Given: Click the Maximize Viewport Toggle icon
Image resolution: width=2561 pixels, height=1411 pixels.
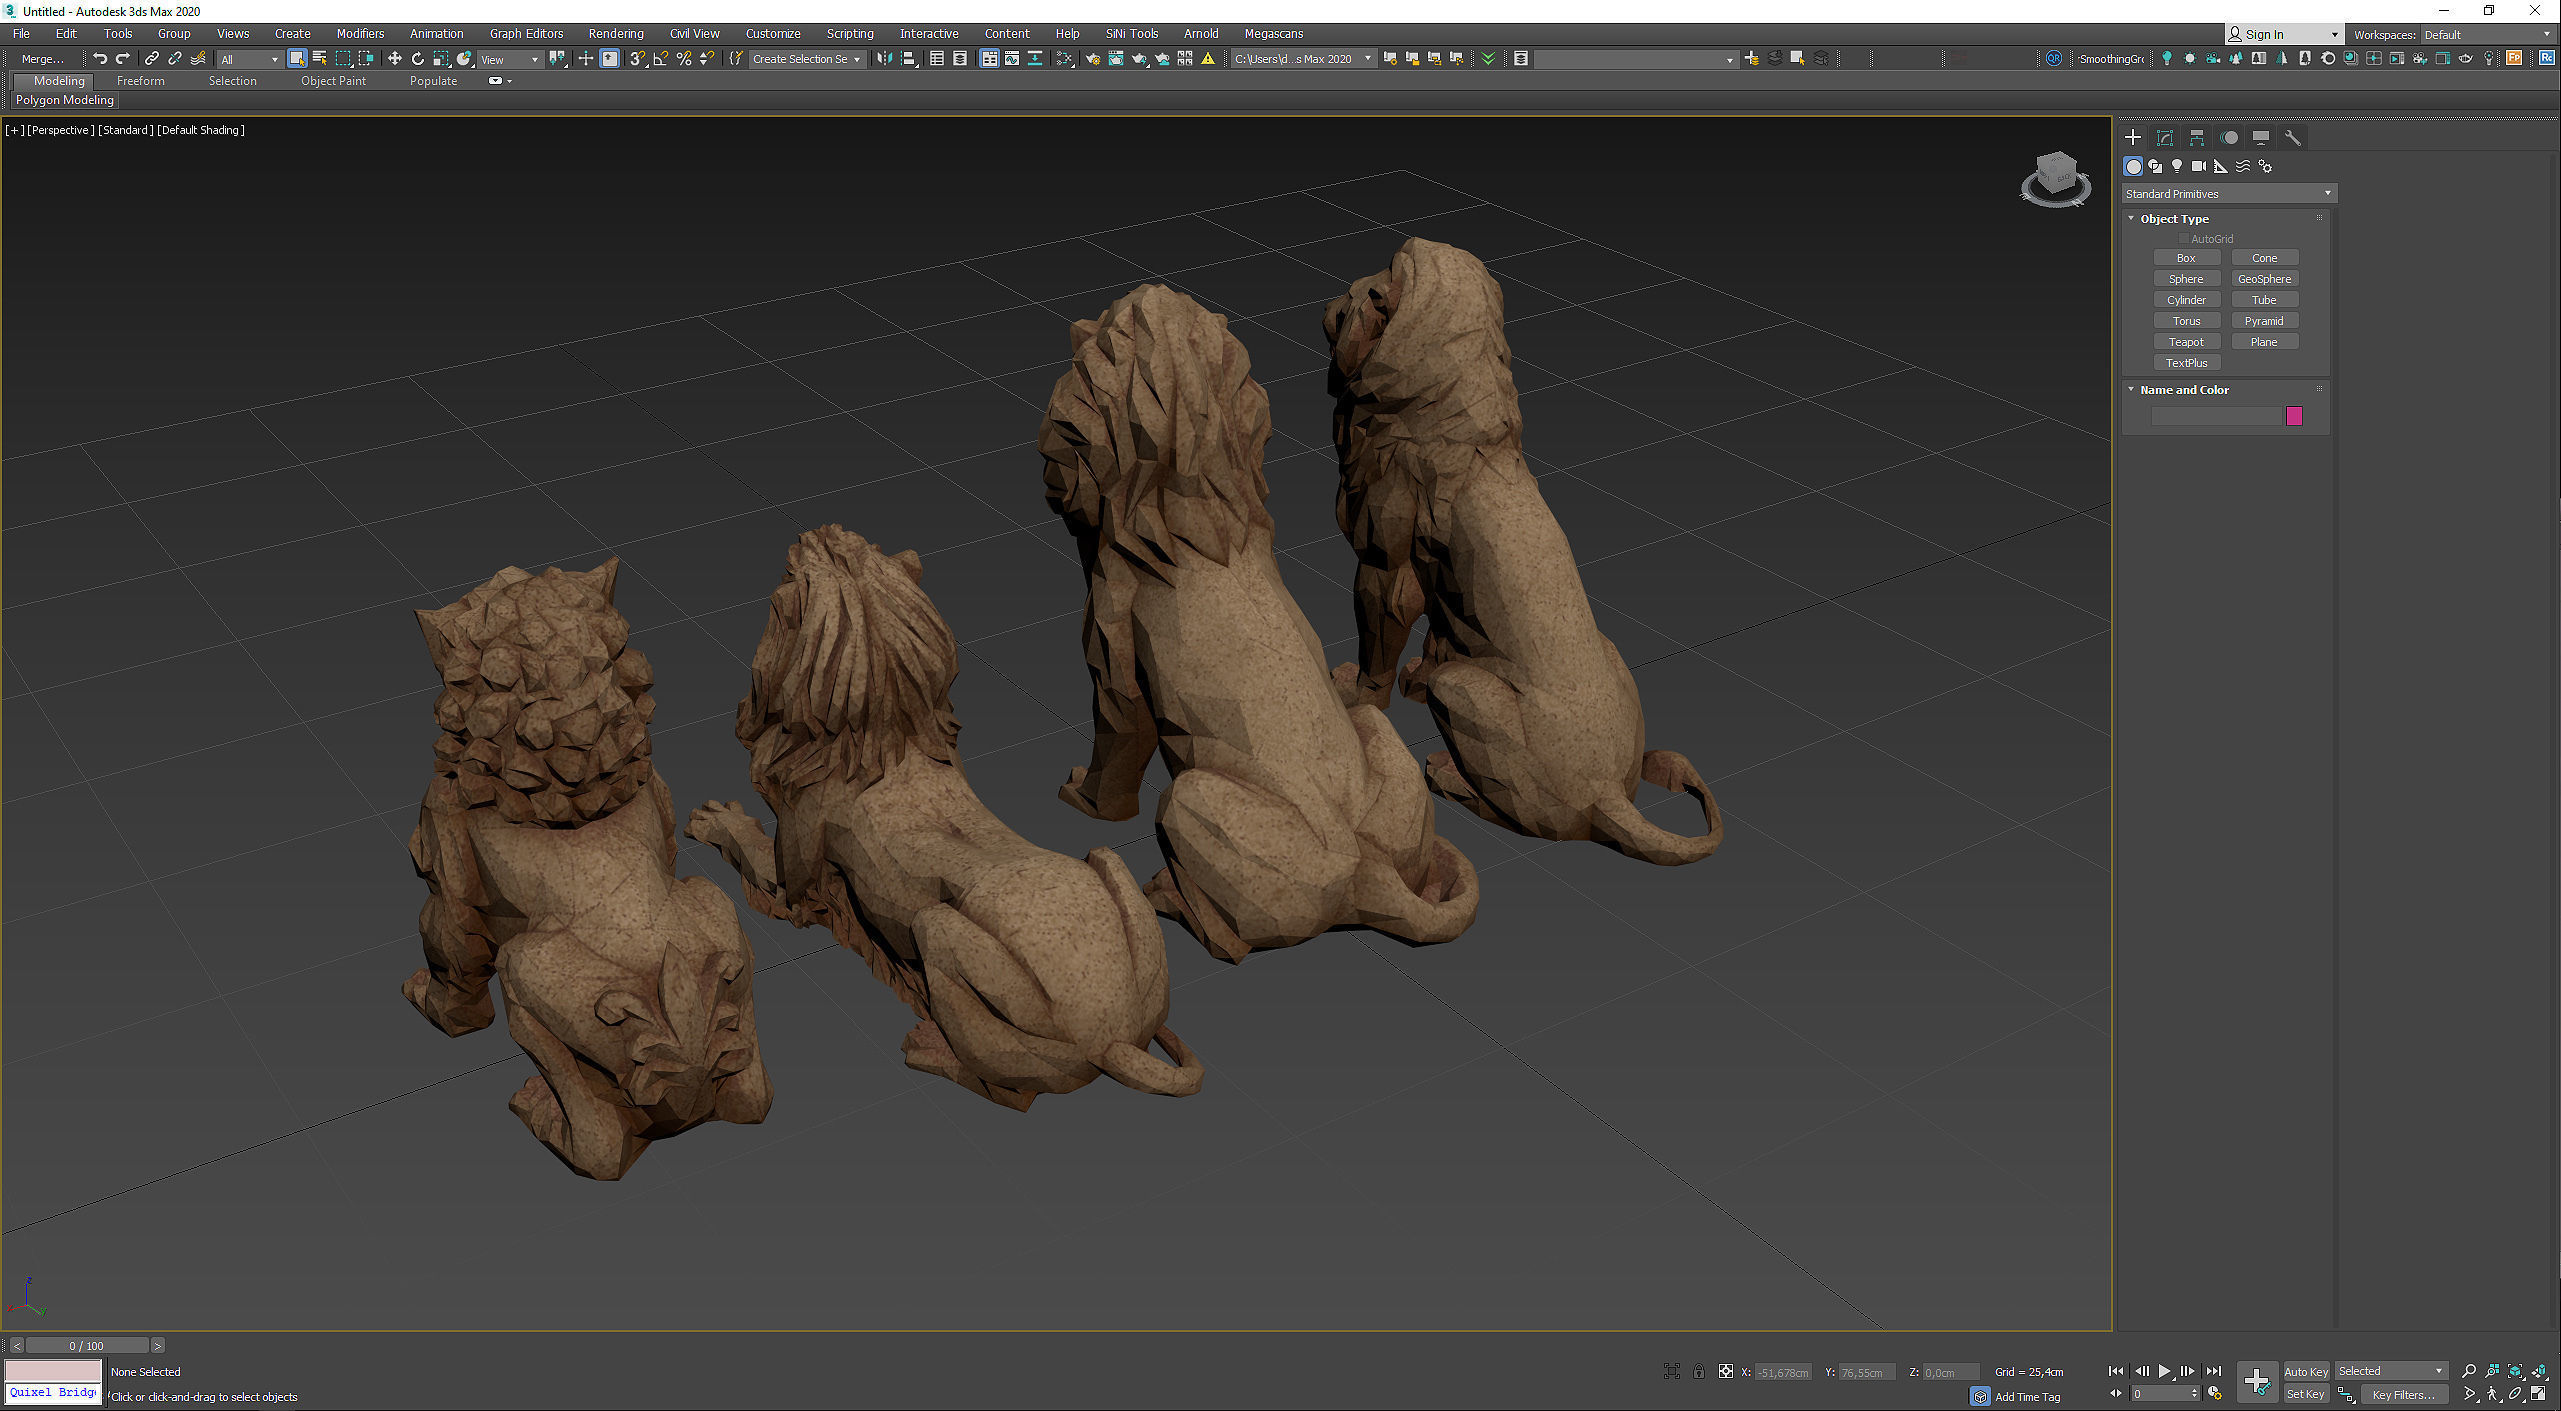Looking at the screenshot, I should point(2538,1394).
